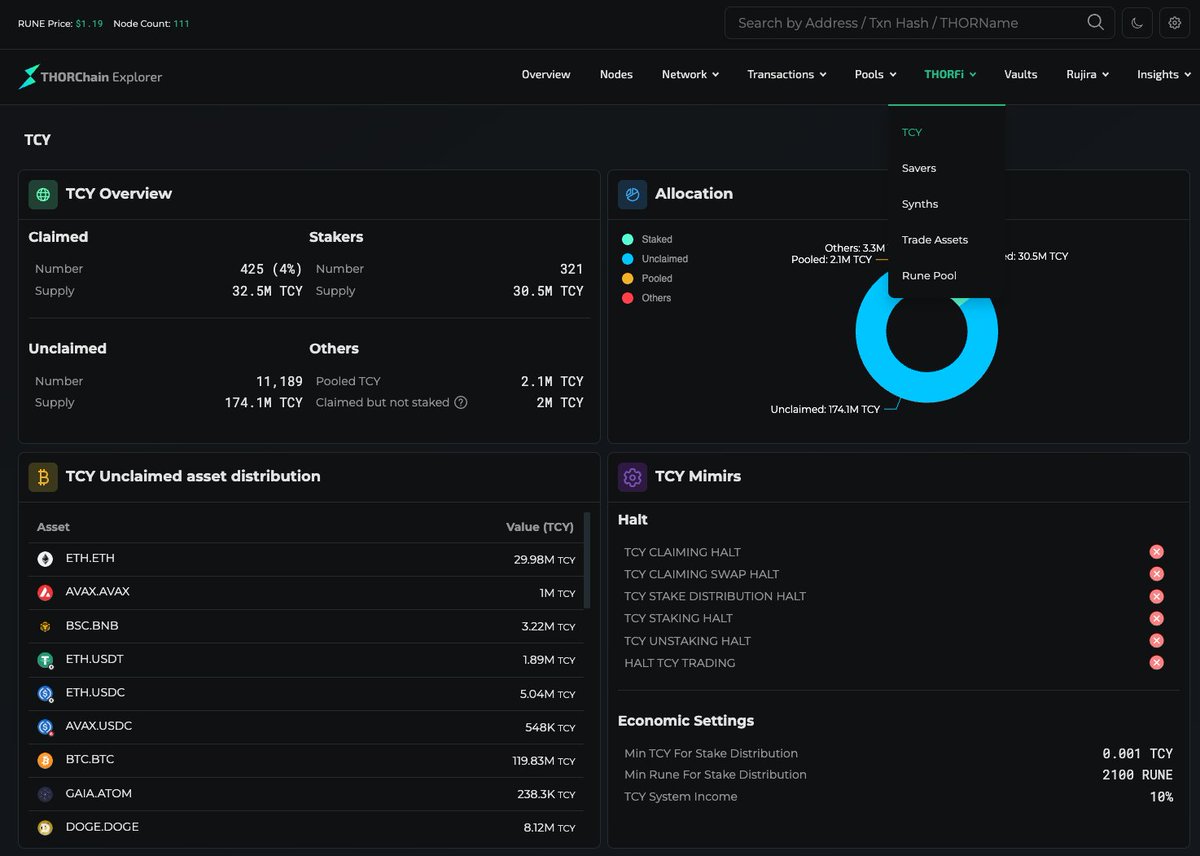Click the Node Count value 111
Image resolution: width=1200 pixels, height=856 pixels.
tap(181, 24)
